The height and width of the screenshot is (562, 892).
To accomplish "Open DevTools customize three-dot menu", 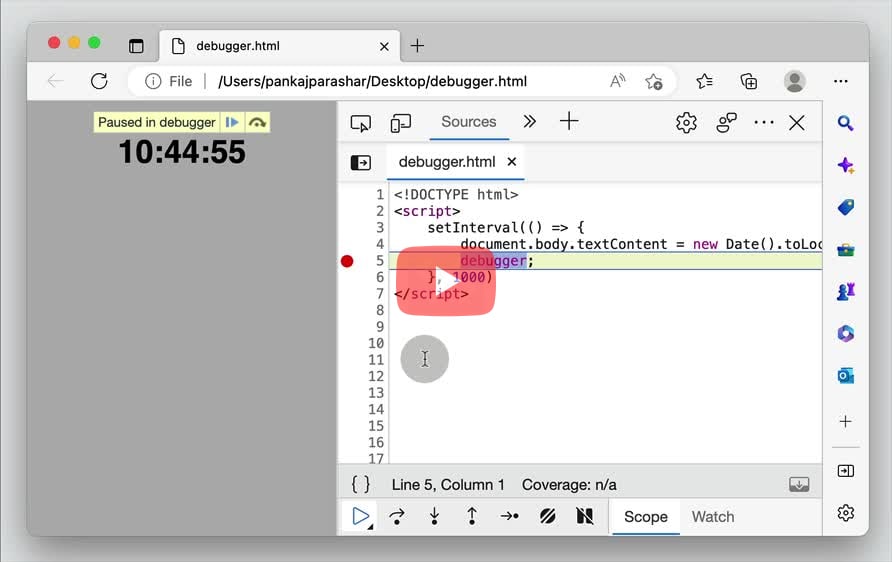I will 763,122.
